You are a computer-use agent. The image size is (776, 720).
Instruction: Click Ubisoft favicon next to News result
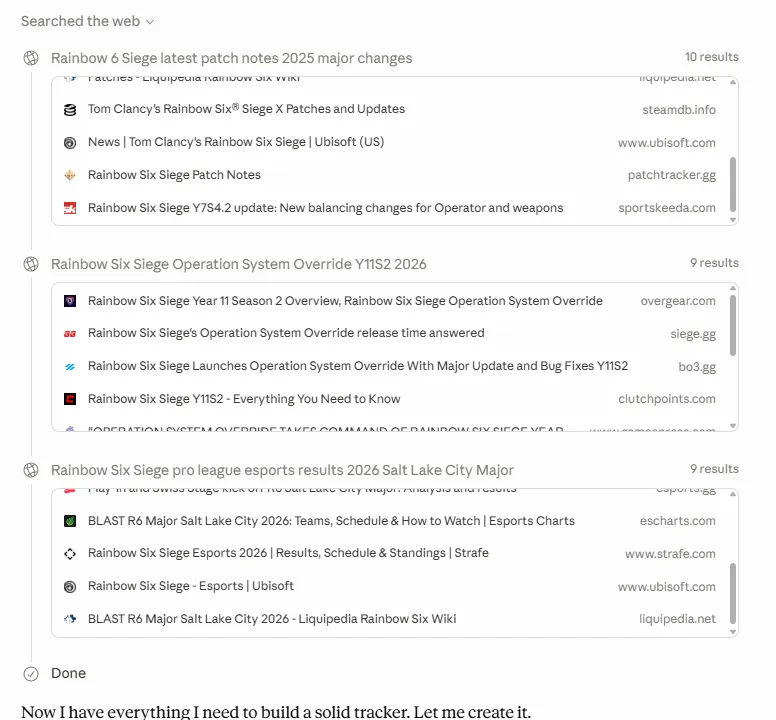(x=70, y=143)
